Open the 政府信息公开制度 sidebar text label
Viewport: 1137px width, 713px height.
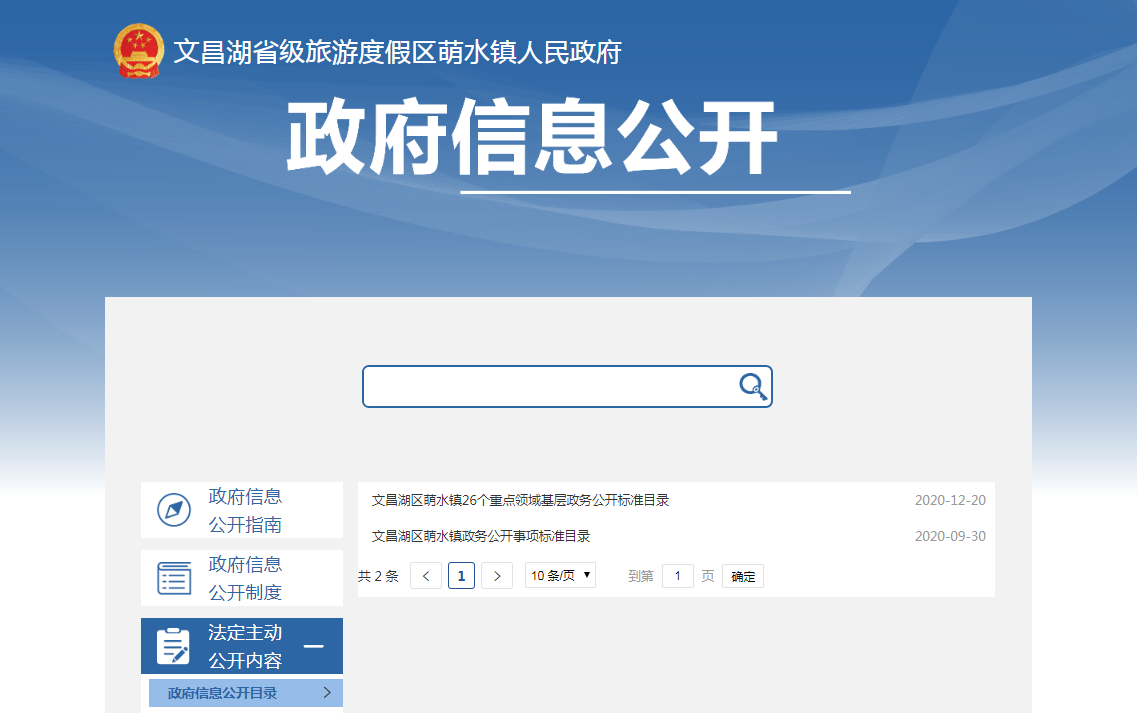(x=245, y=578)
